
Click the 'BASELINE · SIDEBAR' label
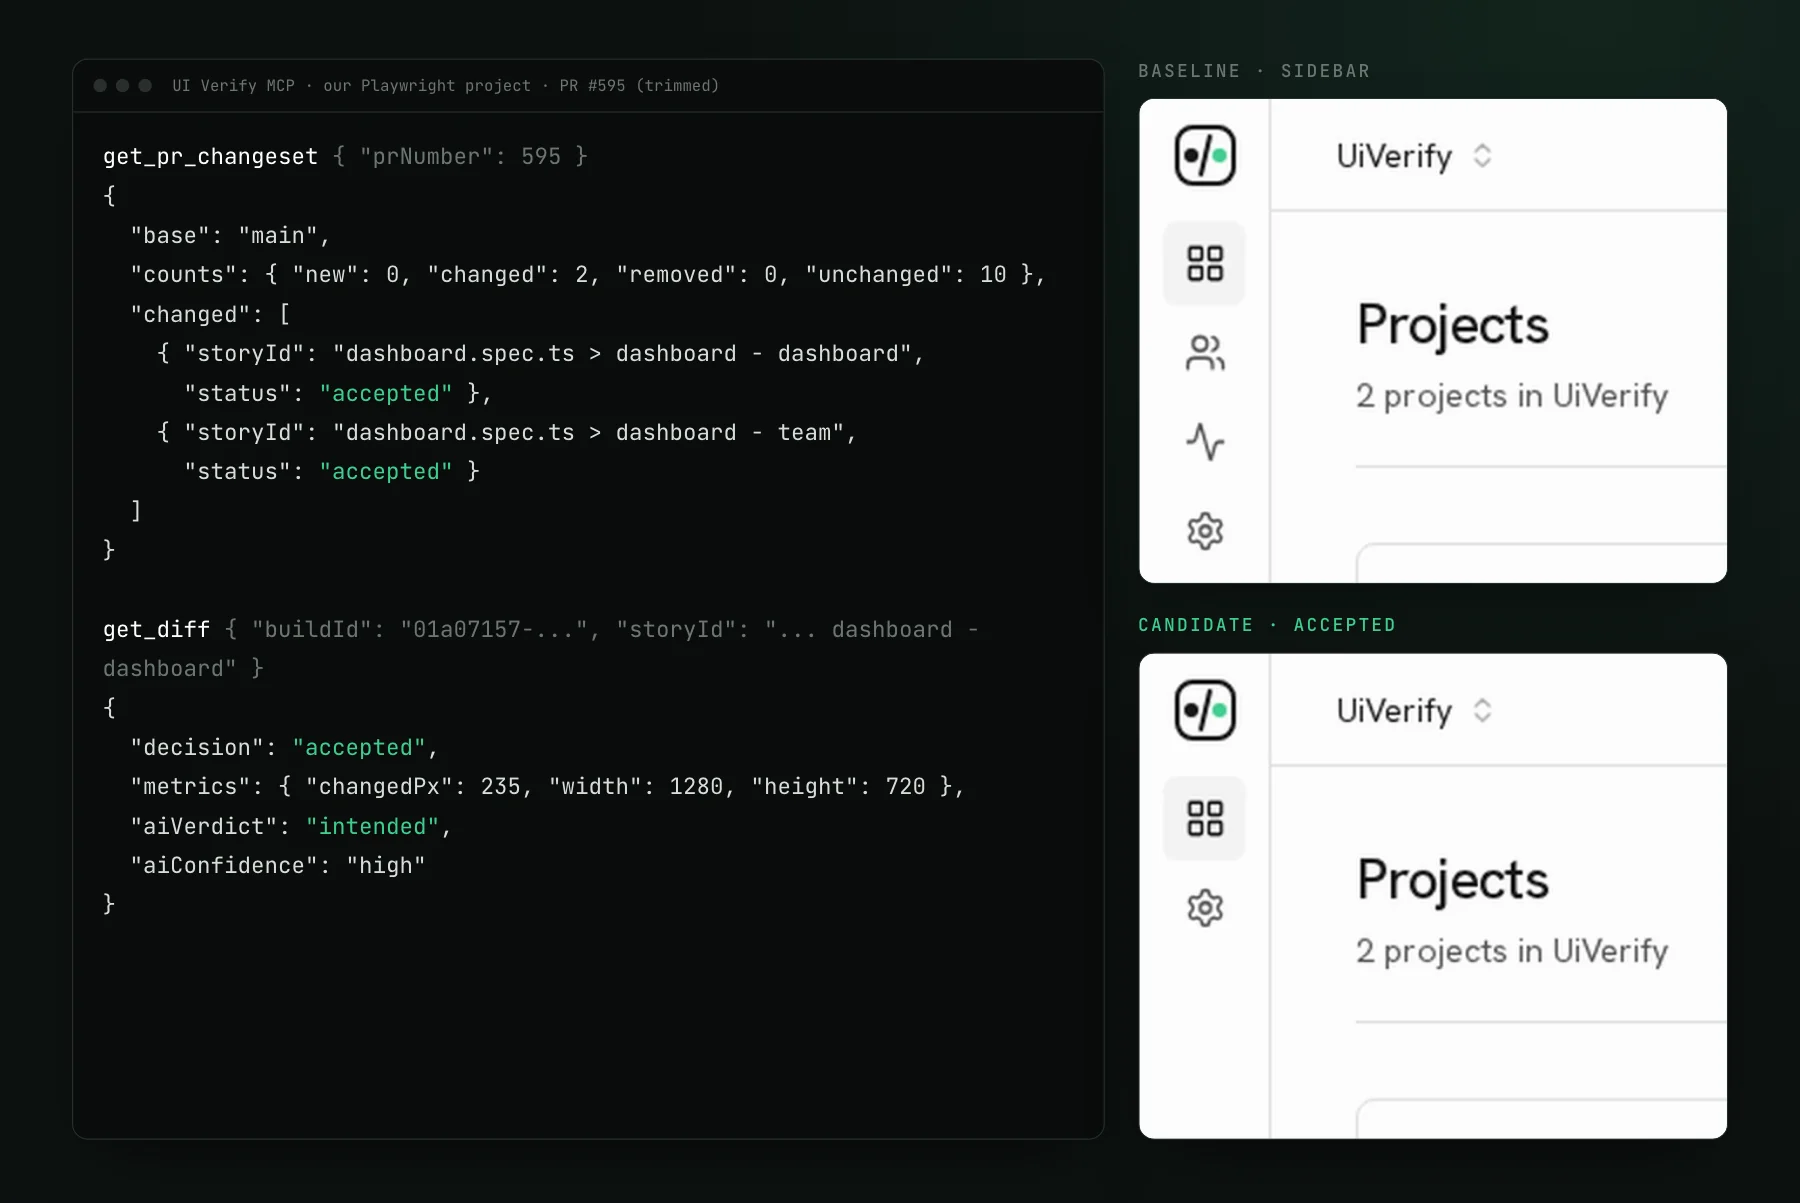tap(1254, 71)
